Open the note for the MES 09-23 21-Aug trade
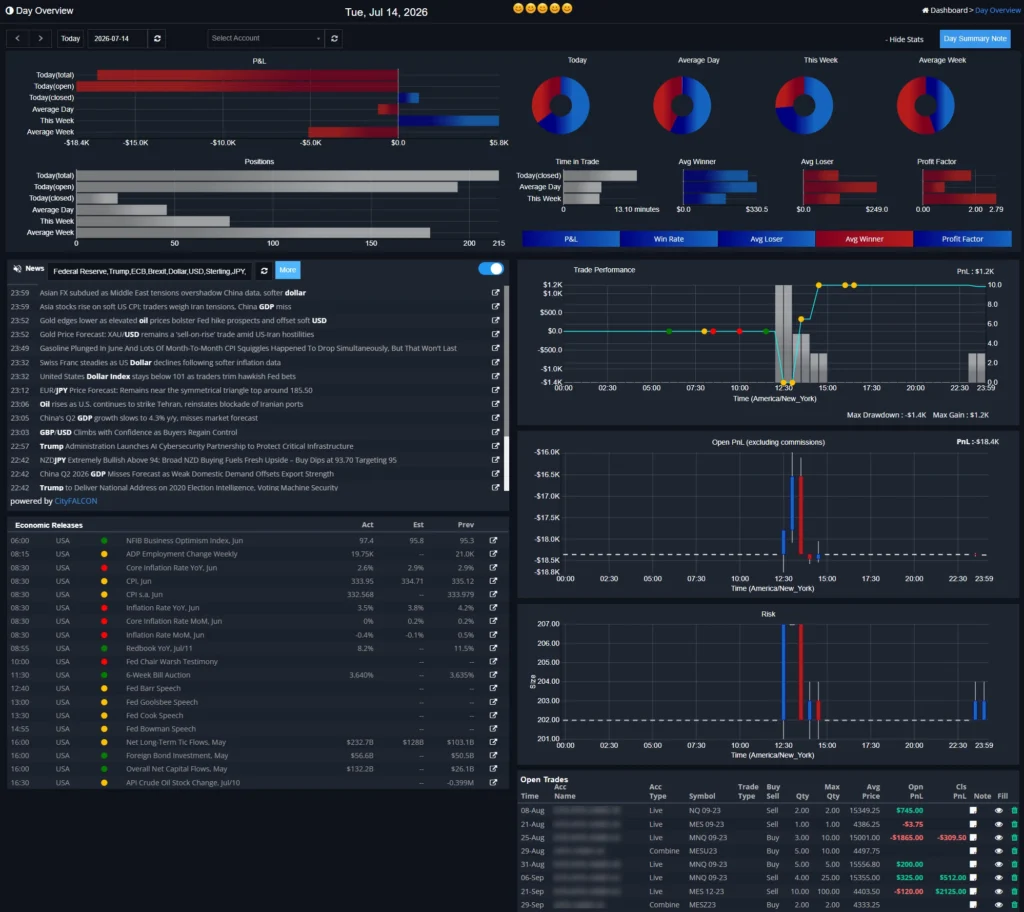 973,824
